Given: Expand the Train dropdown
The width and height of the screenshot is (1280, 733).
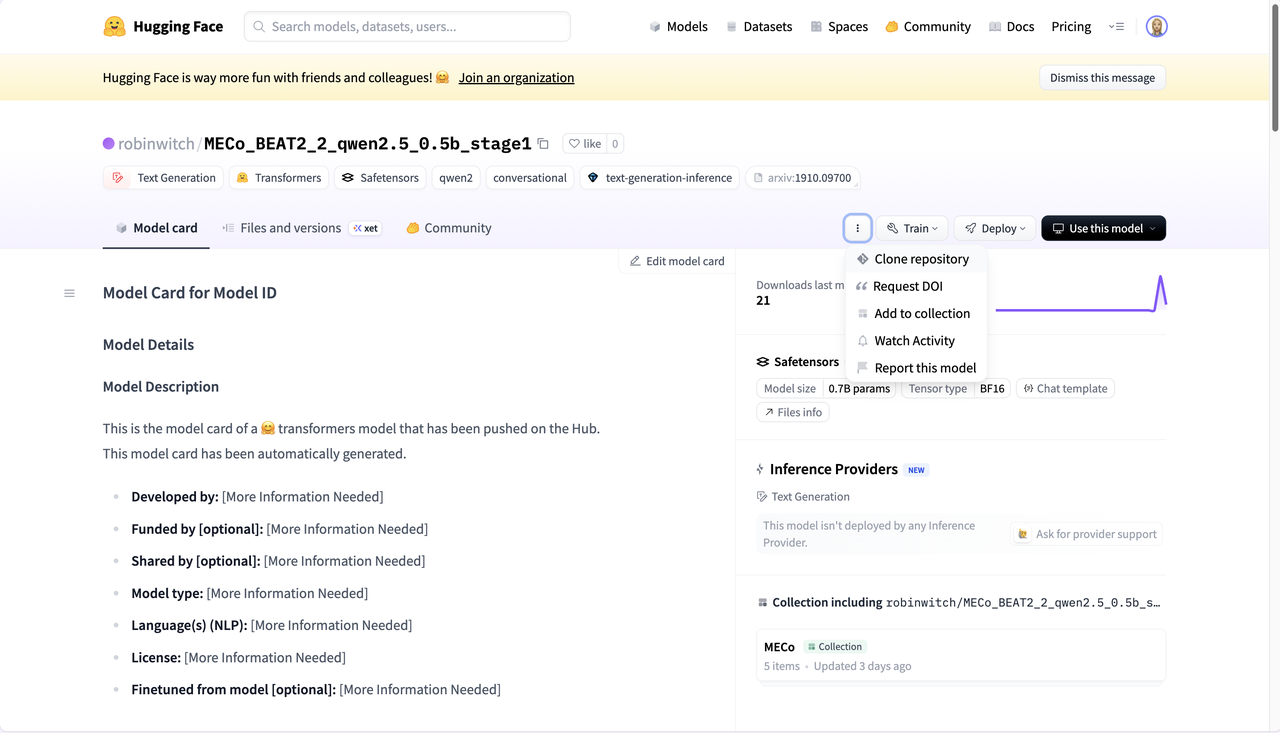Looking at the screenshot, I should click(913, 228).
